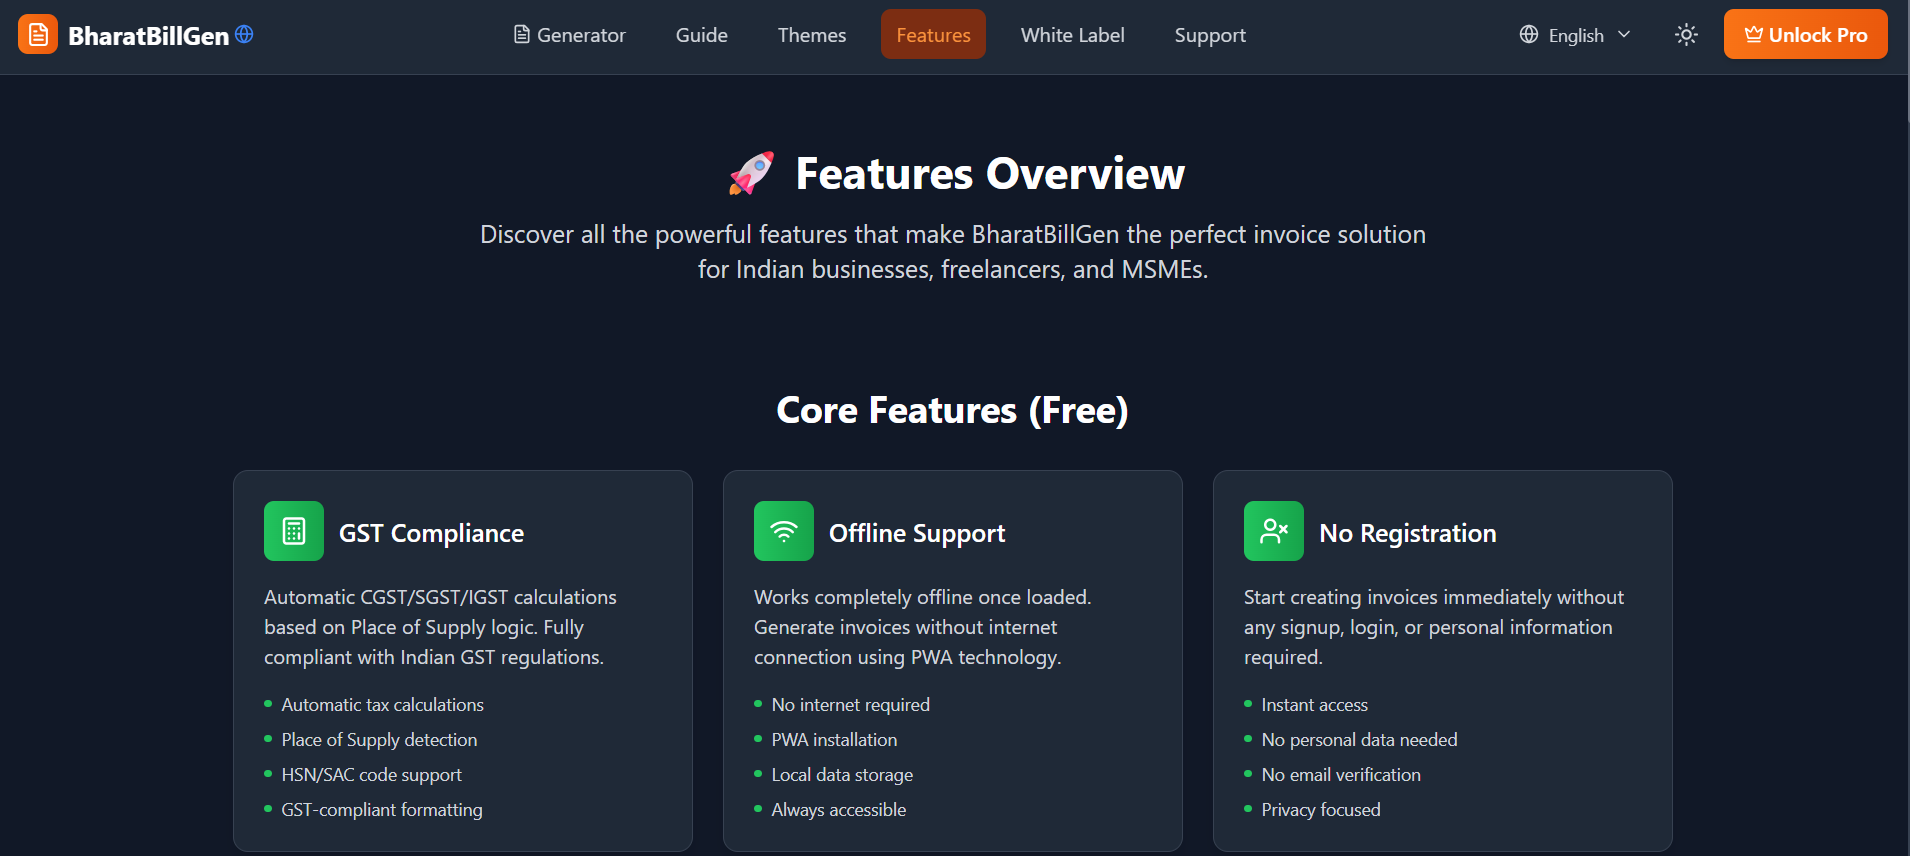Open the Generator nav item
Image resolution: width=1910 pixels, height=856 pixels.
tap(570, 35)
